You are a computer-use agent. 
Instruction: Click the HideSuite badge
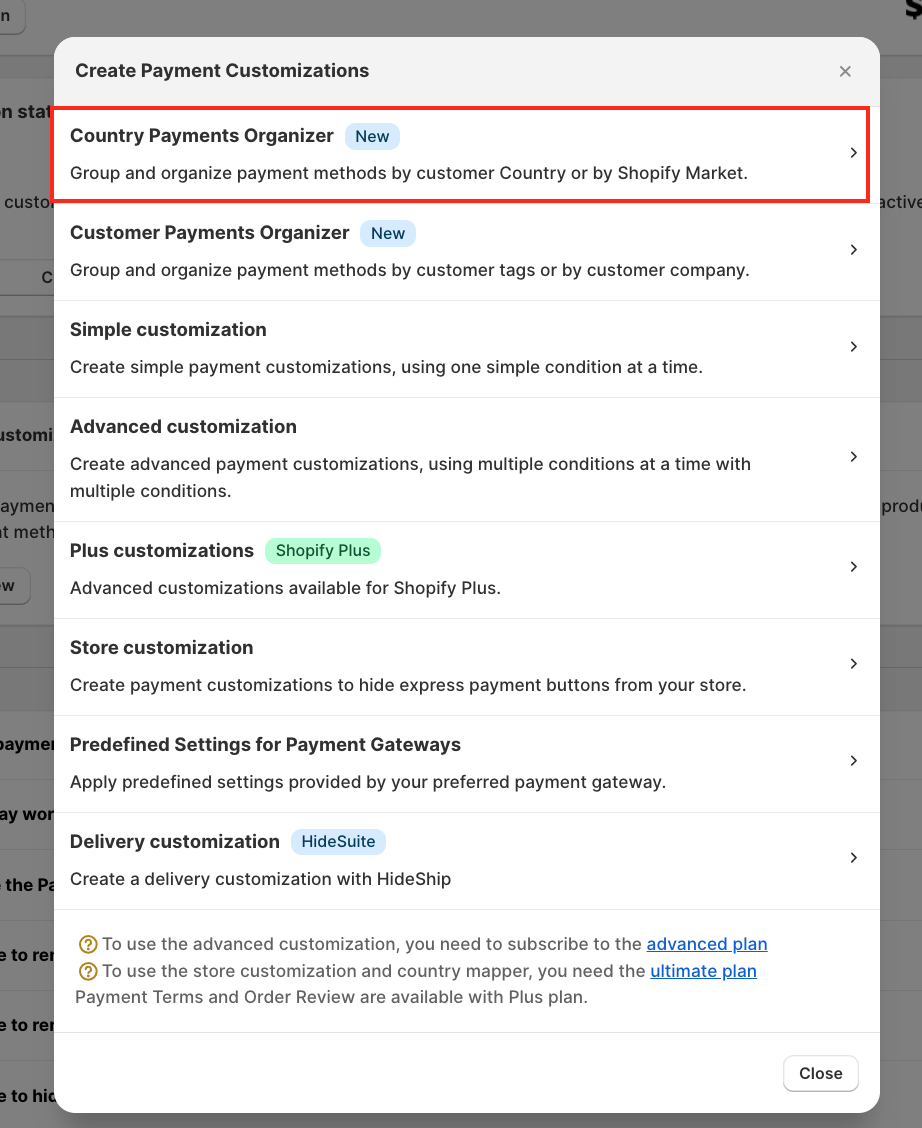point(338,842)
